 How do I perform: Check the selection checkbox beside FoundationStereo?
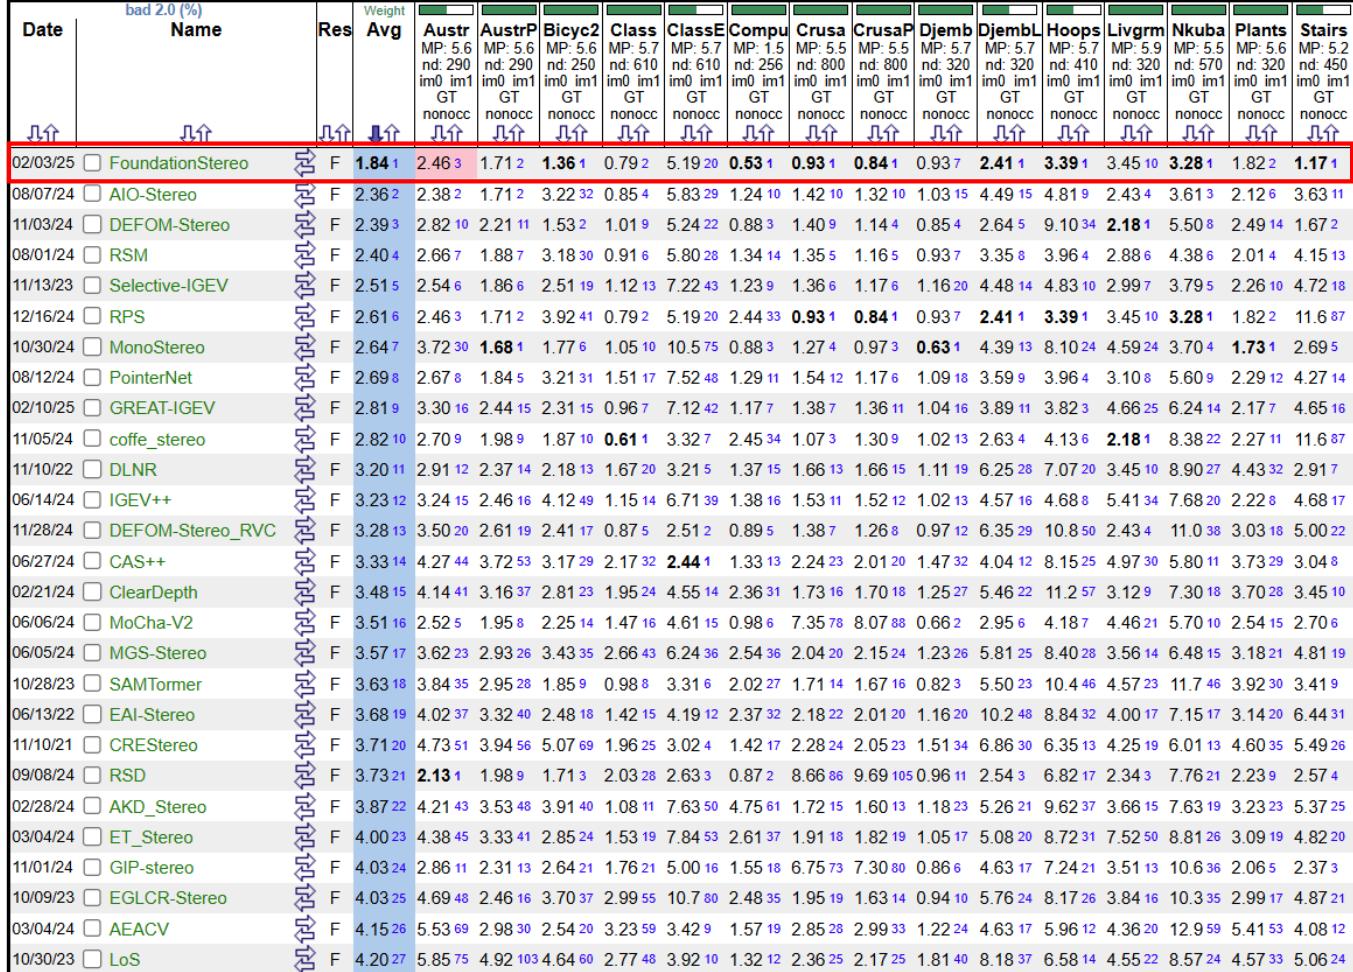(90, 161)
